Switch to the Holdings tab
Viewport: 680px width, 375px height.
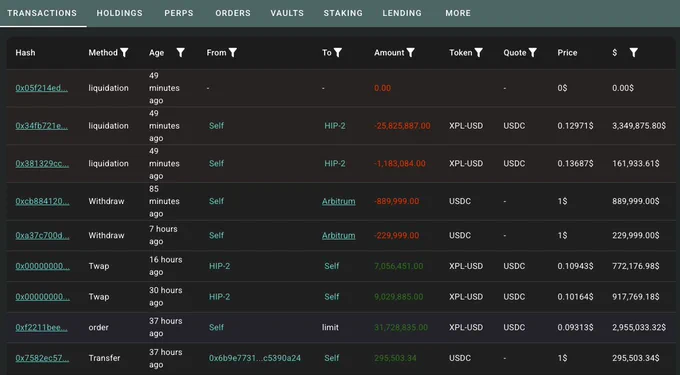(120, 13)
